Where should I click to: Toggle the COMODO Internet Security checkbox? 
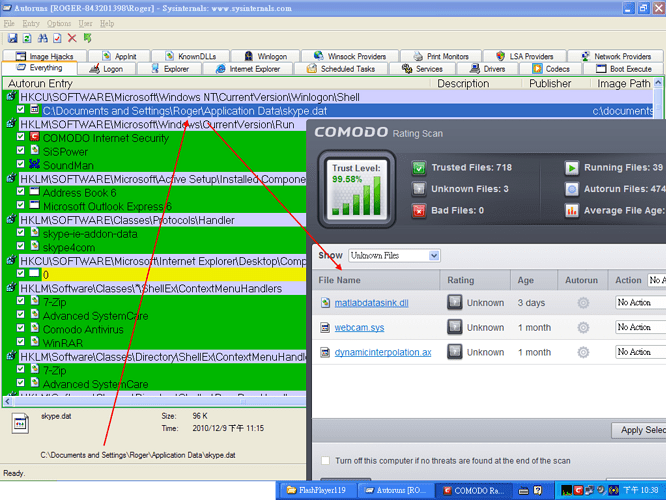[20, 136]
